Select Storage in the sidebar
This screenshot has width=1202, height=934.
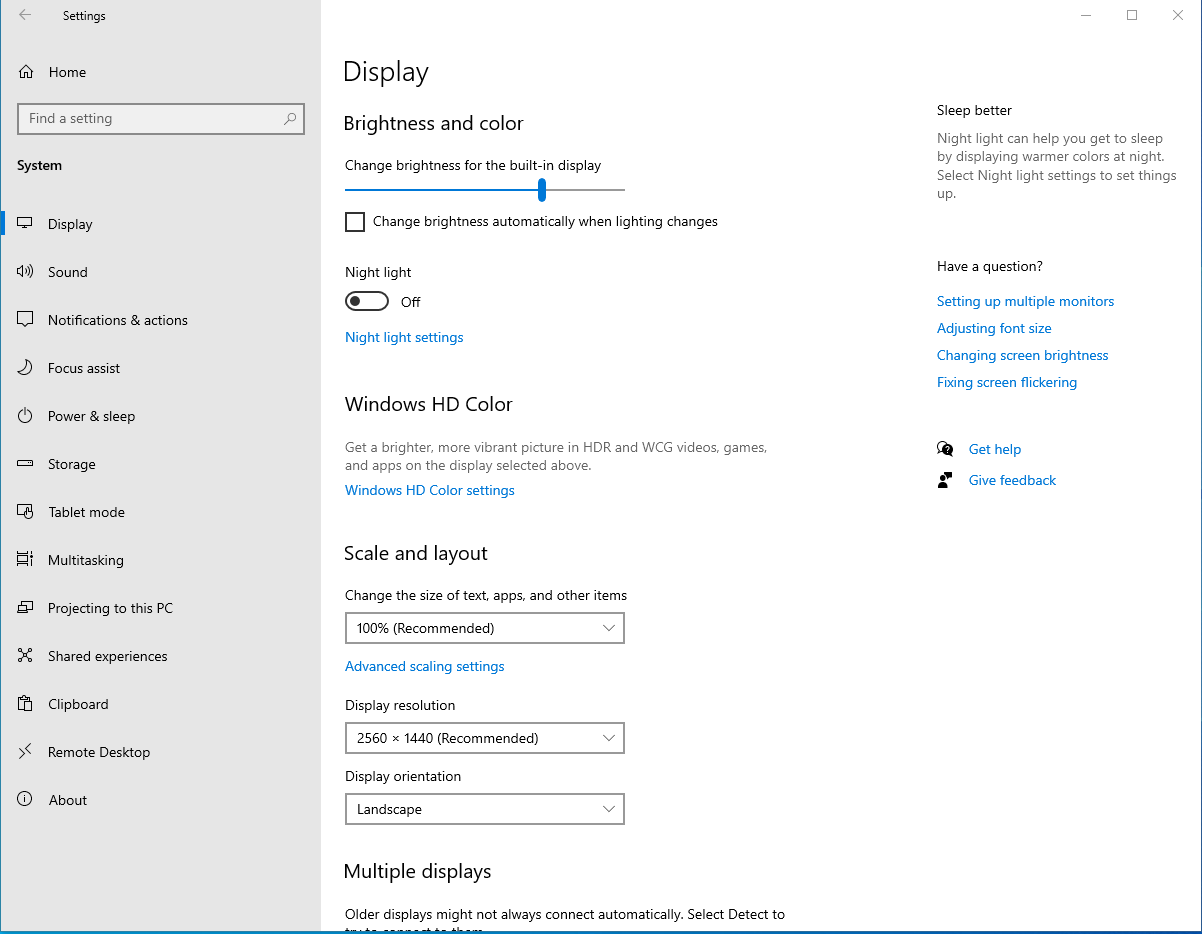click(x=160, y=464)
